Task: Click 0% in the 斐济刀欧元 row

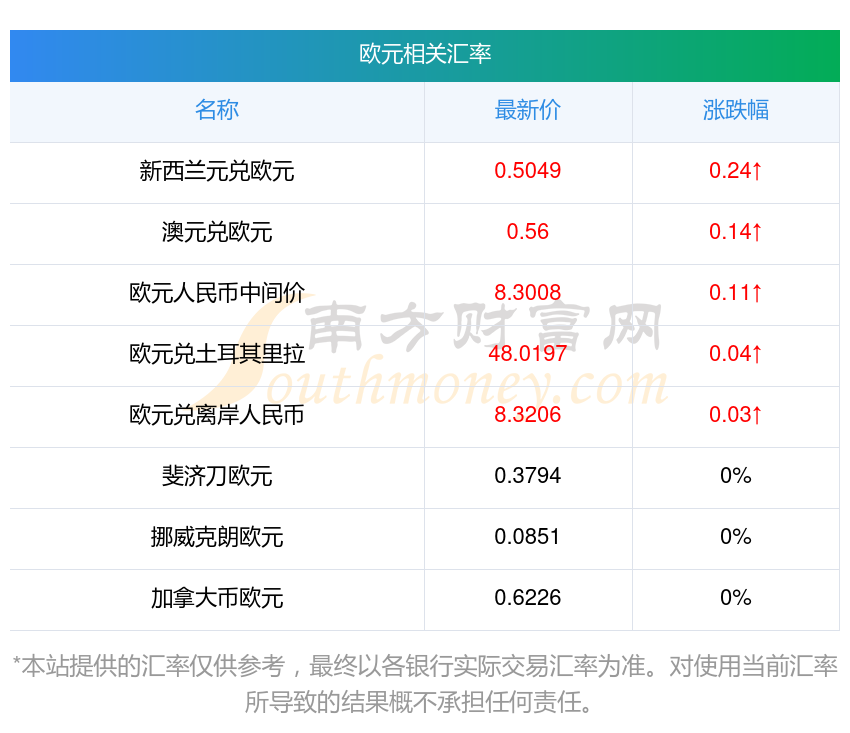Action: click(736, 476)
